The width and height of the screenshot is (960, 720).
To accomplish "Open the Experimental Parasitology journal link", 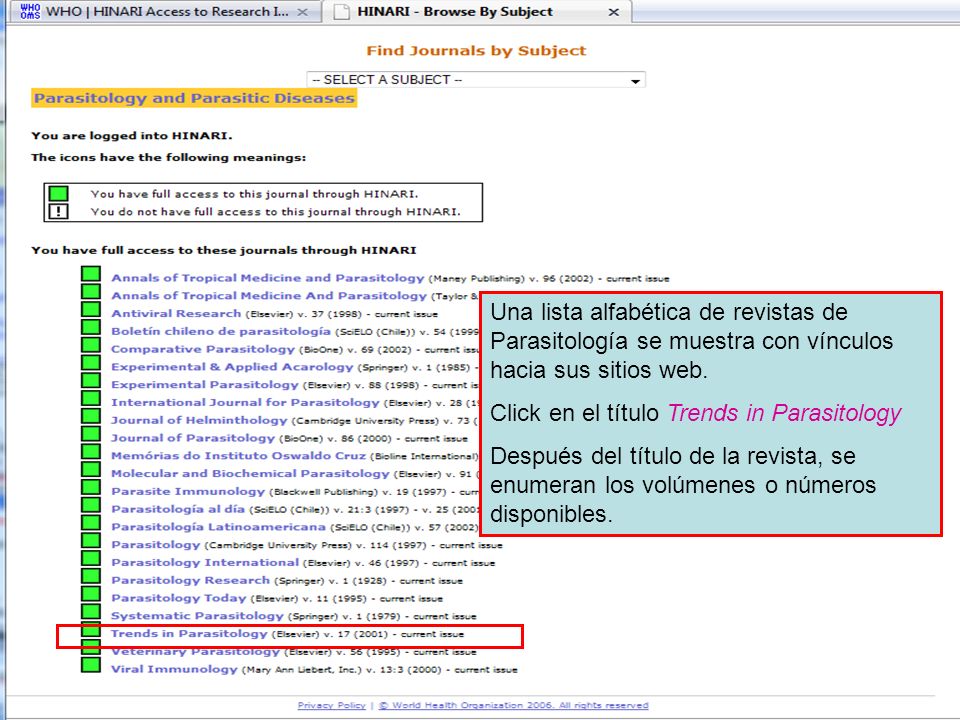I will point(204,384).
